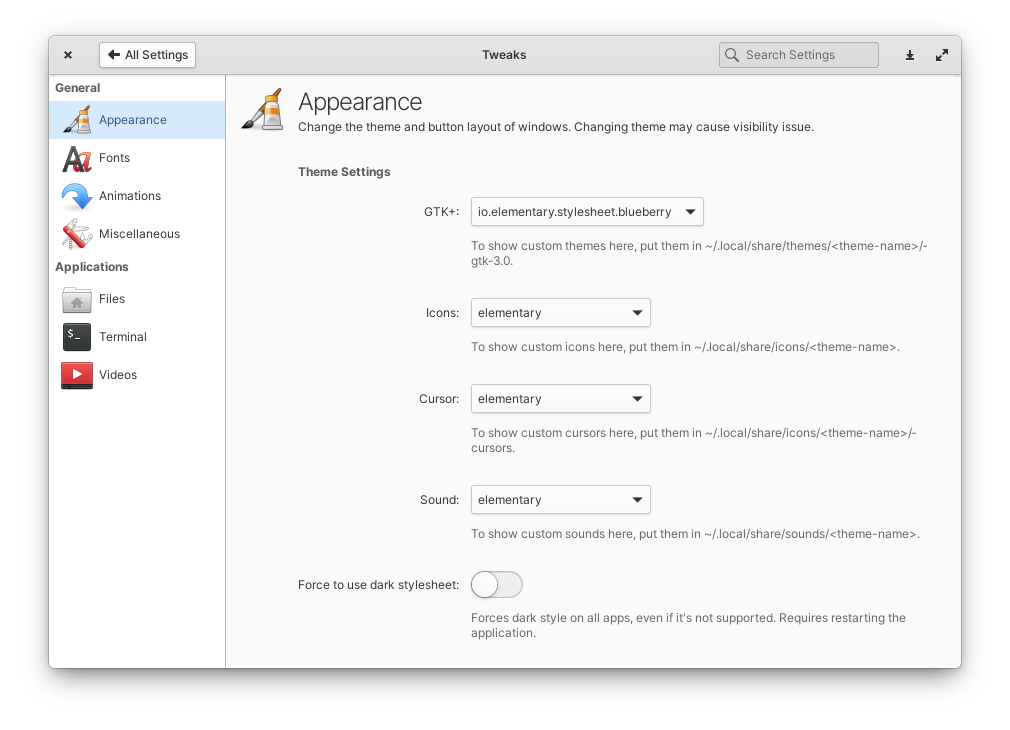Click the search magnifier in the search box

(731, 55)
